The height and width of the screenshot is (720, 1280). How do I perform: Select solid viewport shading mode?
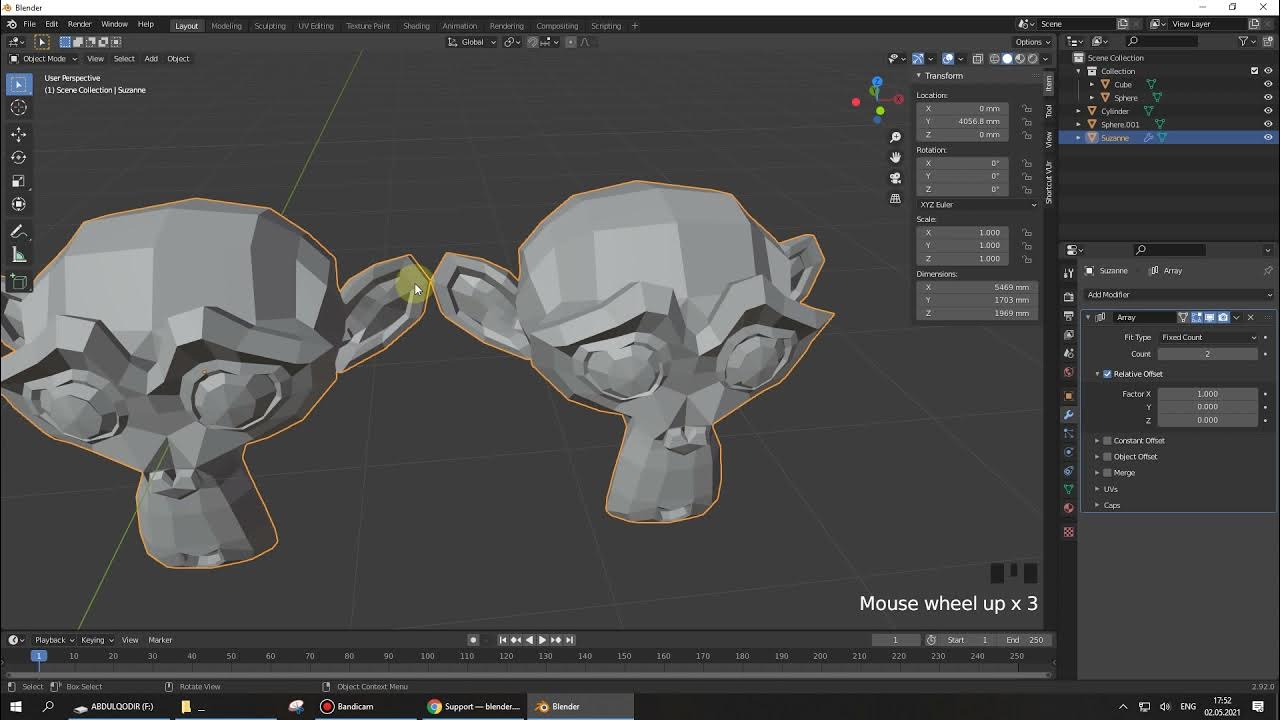point(1007,58)
